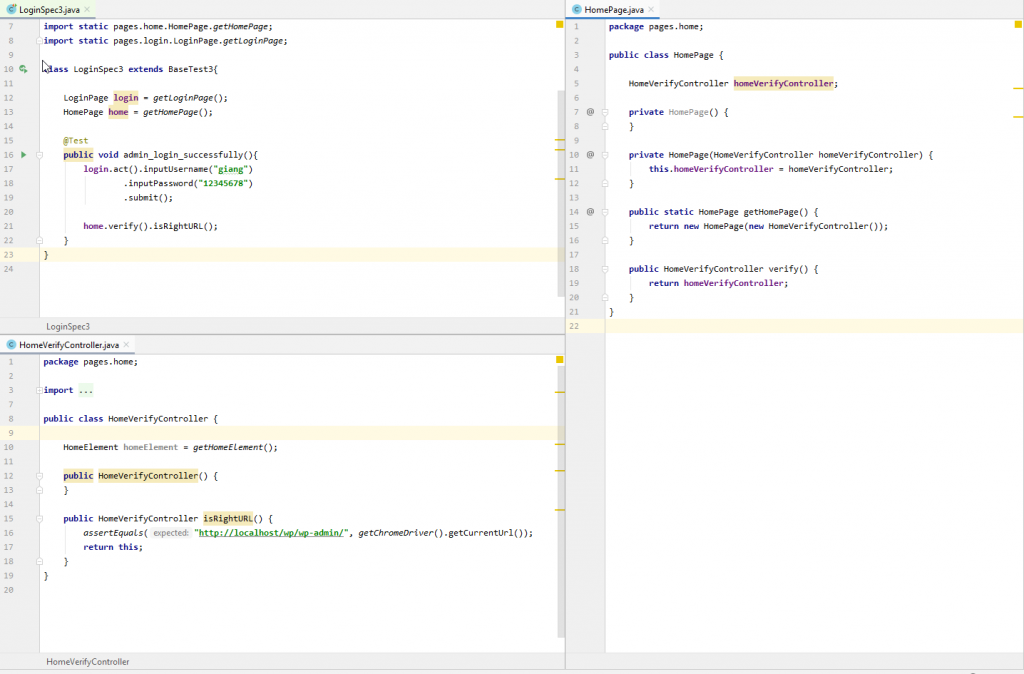Click inspection status square in LoginSpec3.java editor
Viewport: 1024px width, 674px height.
(x=560, y=26)
